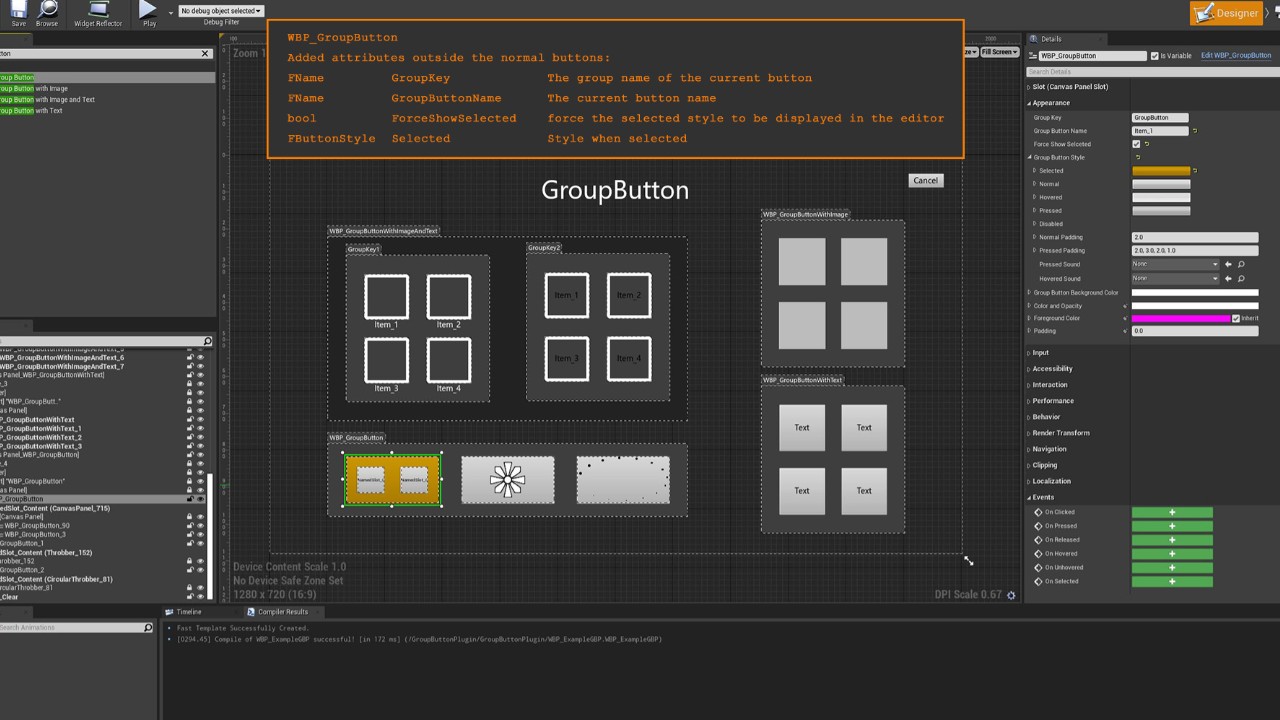The image size is (1280, 720).
Task: Click the magenta Foreground Color swatch
Action: (1180, 318)
